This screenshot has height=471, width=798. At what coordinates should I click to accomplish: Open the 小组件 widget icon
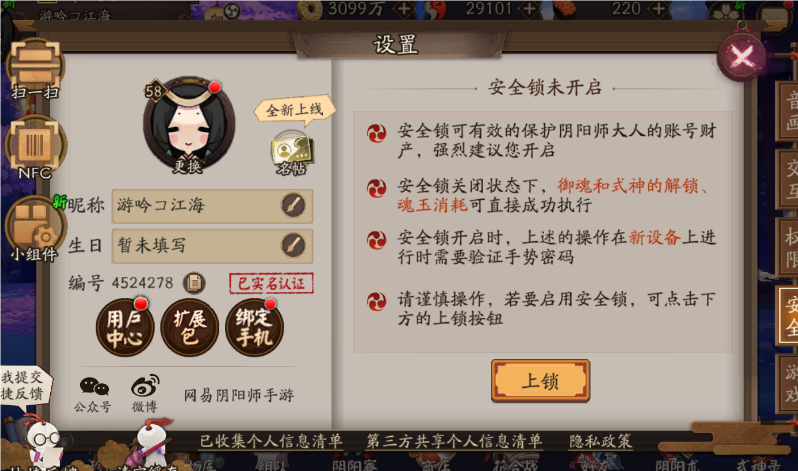point(35,229)
